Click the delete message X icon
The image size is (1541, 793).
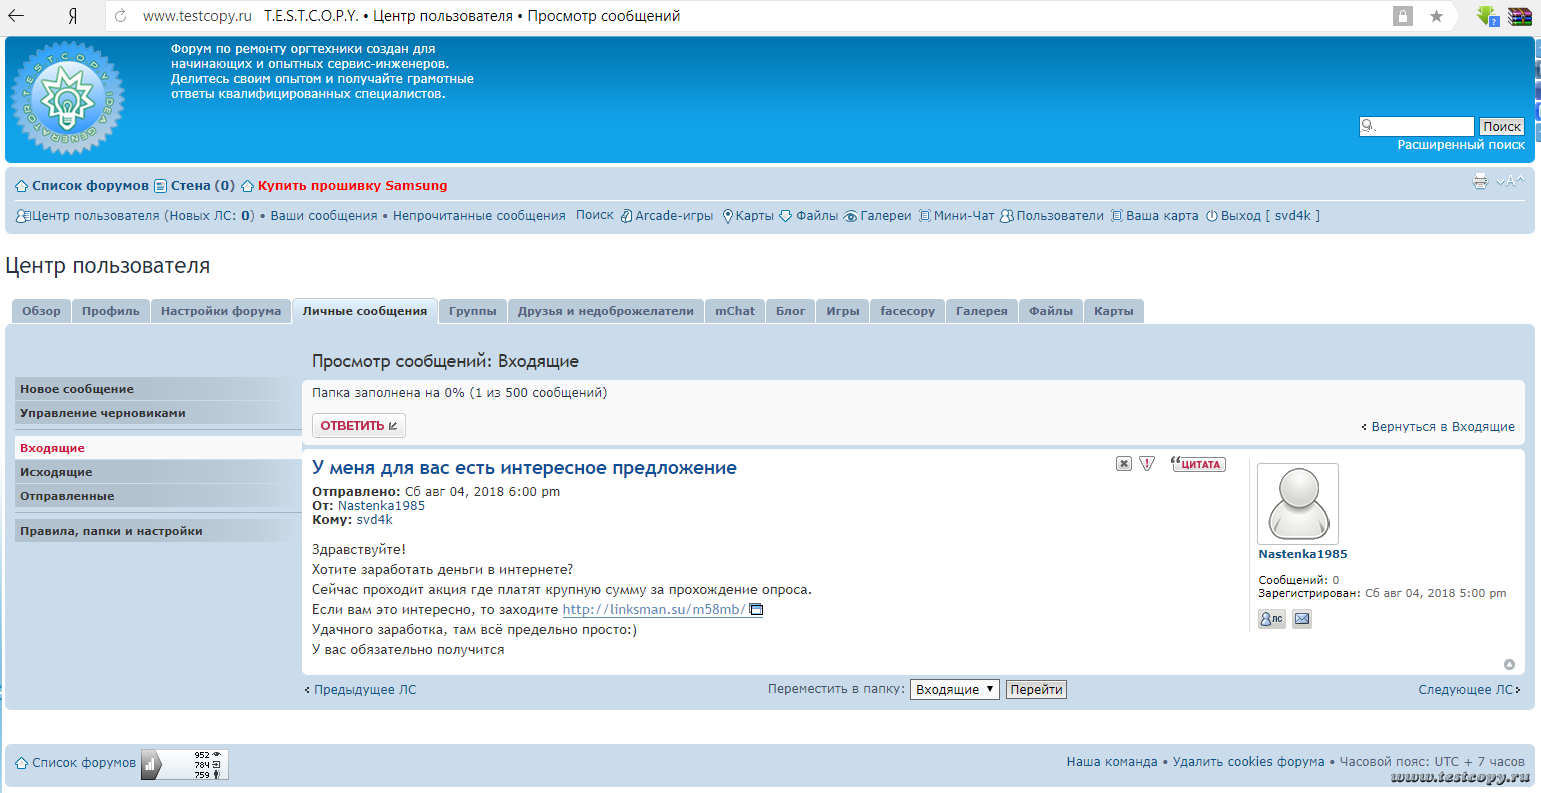tap(1124, 464)
